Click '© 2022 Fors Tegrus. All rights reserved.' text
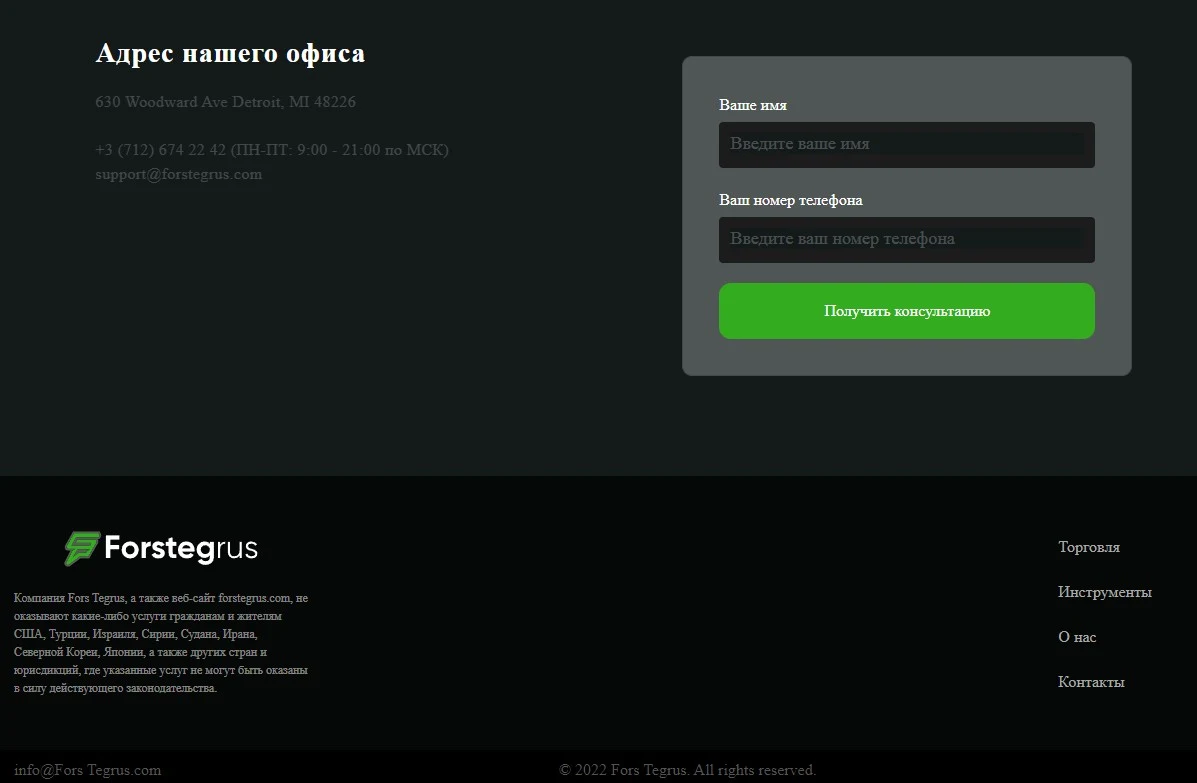 coord(687,770)
